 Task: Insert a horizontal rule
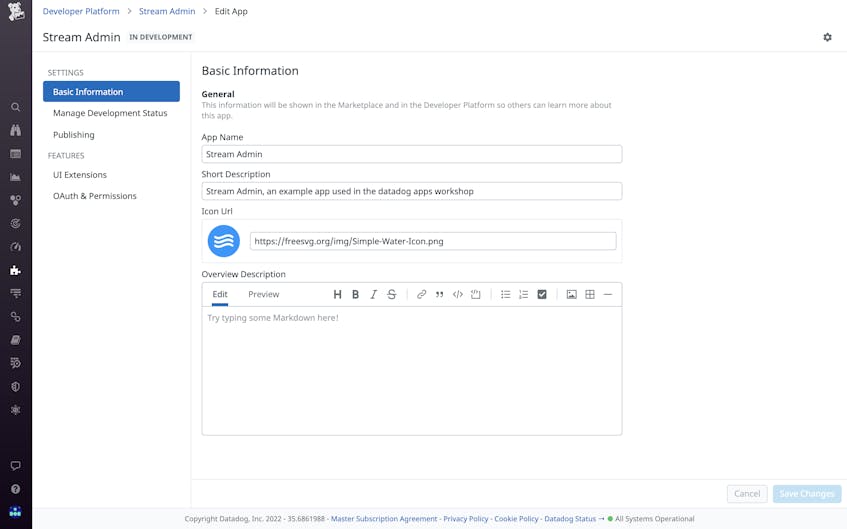[x=608, y=294]
